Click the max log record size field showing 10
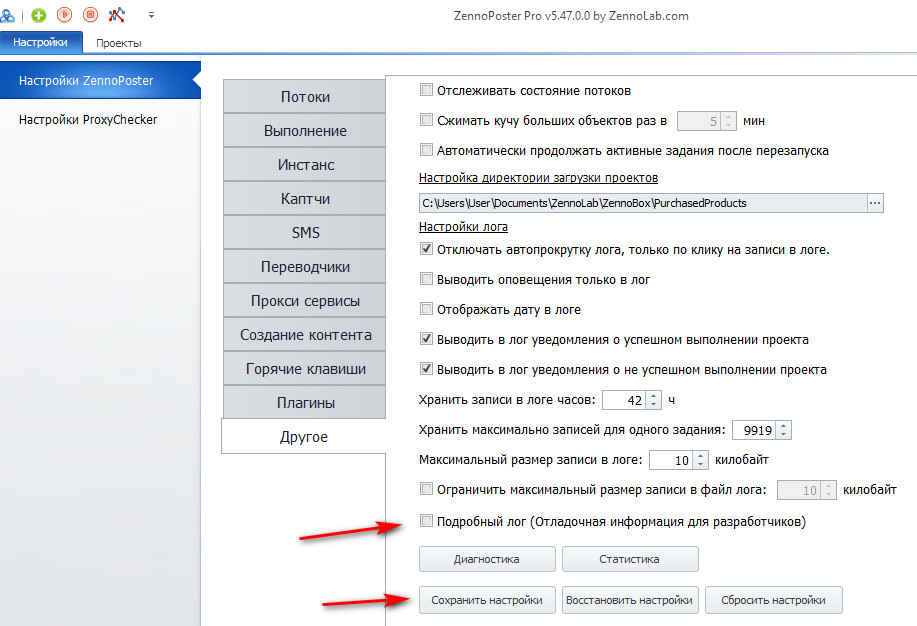Viewport: 917px width, 626px height. [x=671, y=460]
